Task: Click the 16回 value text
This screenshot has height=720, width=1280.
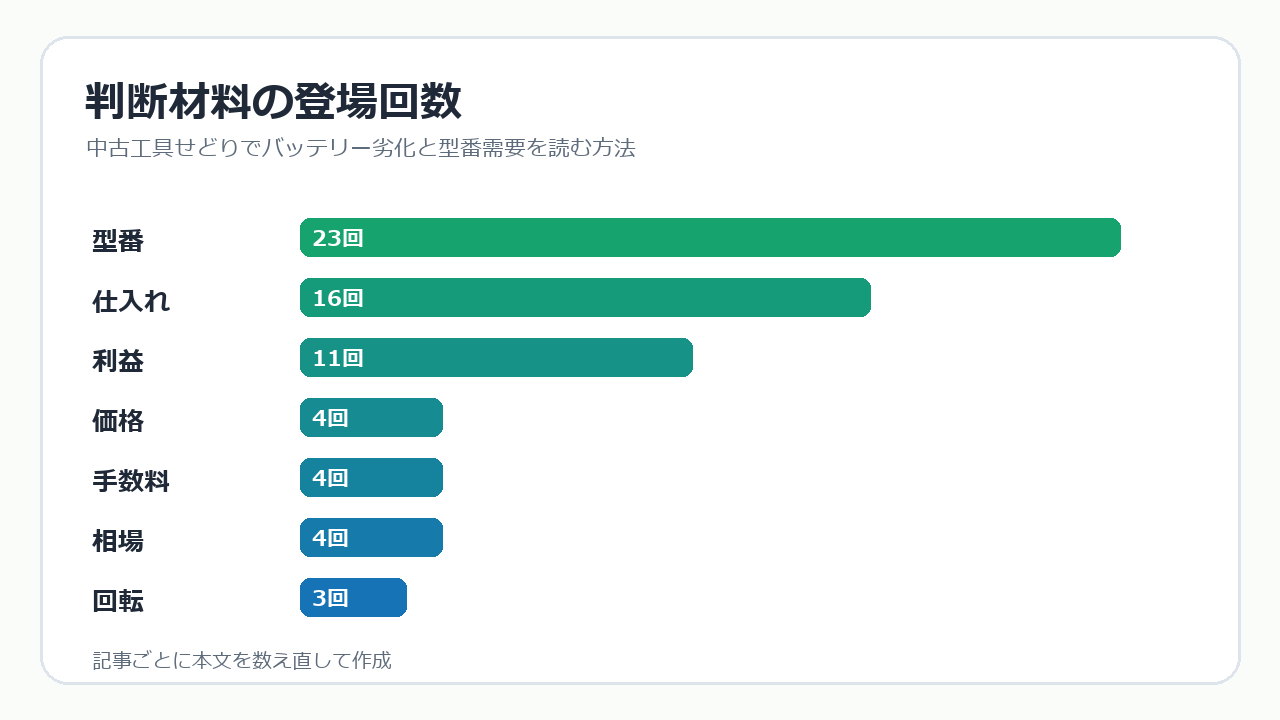Action: point(338,298)
